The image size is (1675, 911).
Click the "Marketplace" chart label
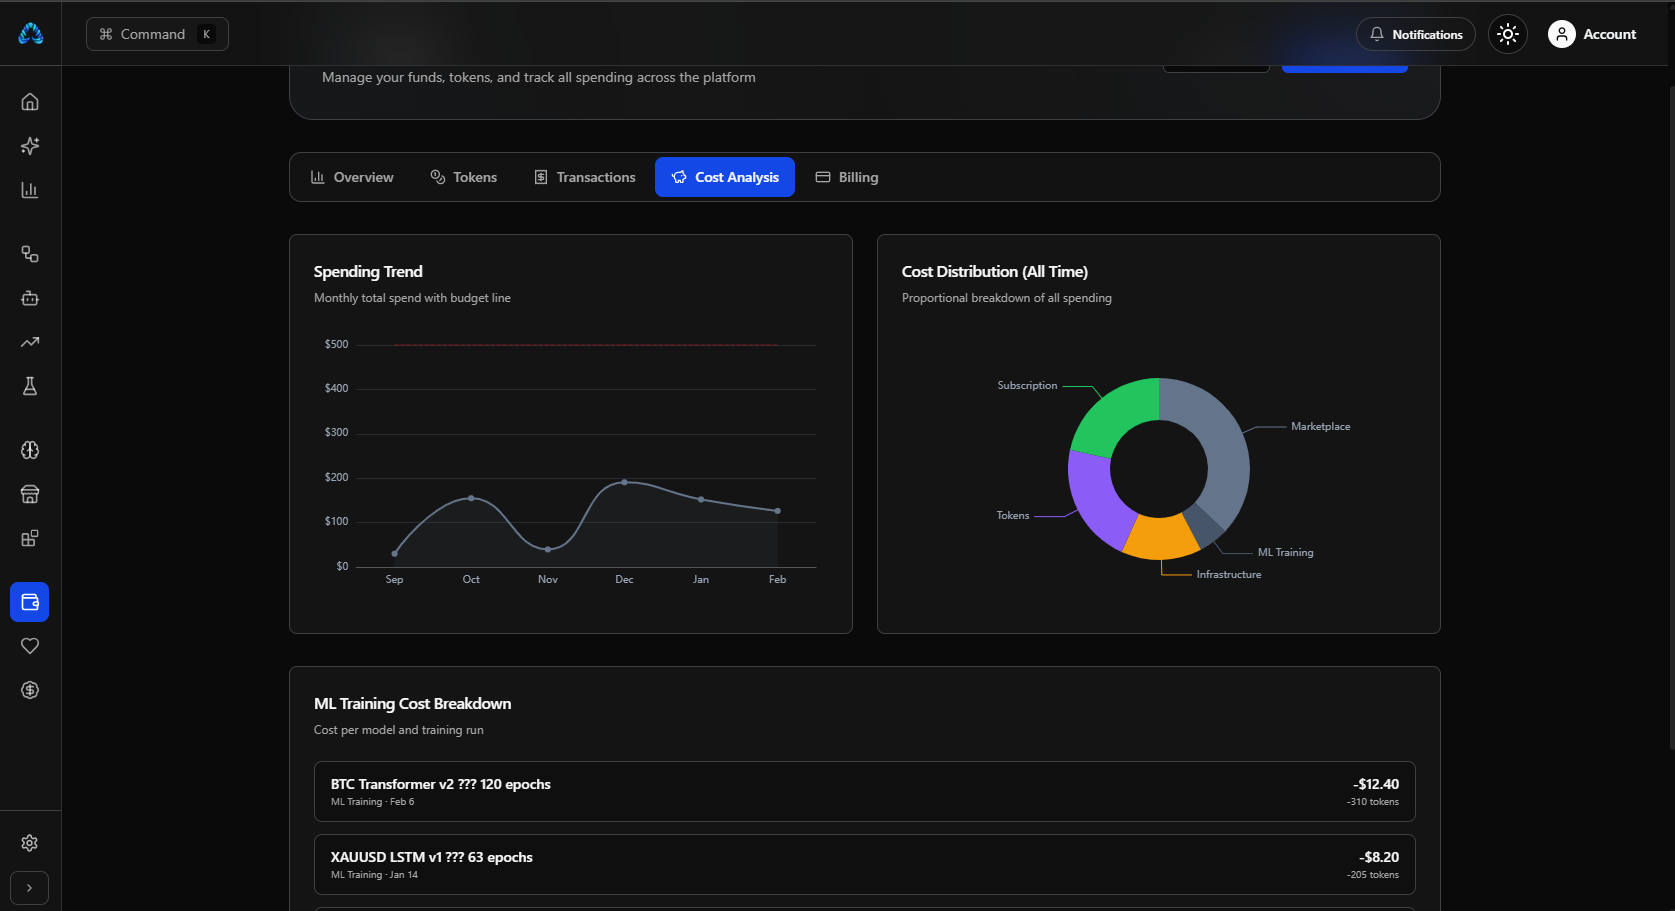(x=1320, y=427)
